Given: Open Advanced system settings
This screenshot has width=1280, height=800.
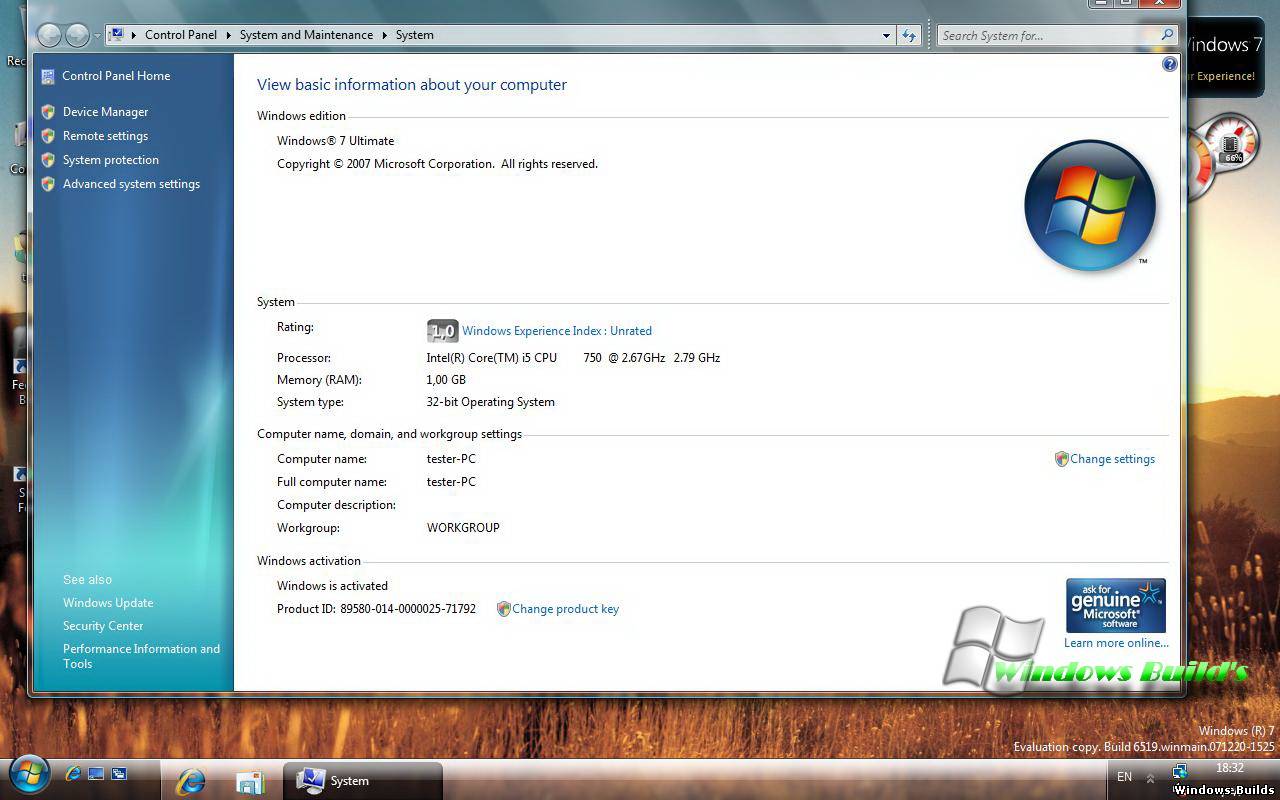Looking at the screenshot, I should pos(131,184).
